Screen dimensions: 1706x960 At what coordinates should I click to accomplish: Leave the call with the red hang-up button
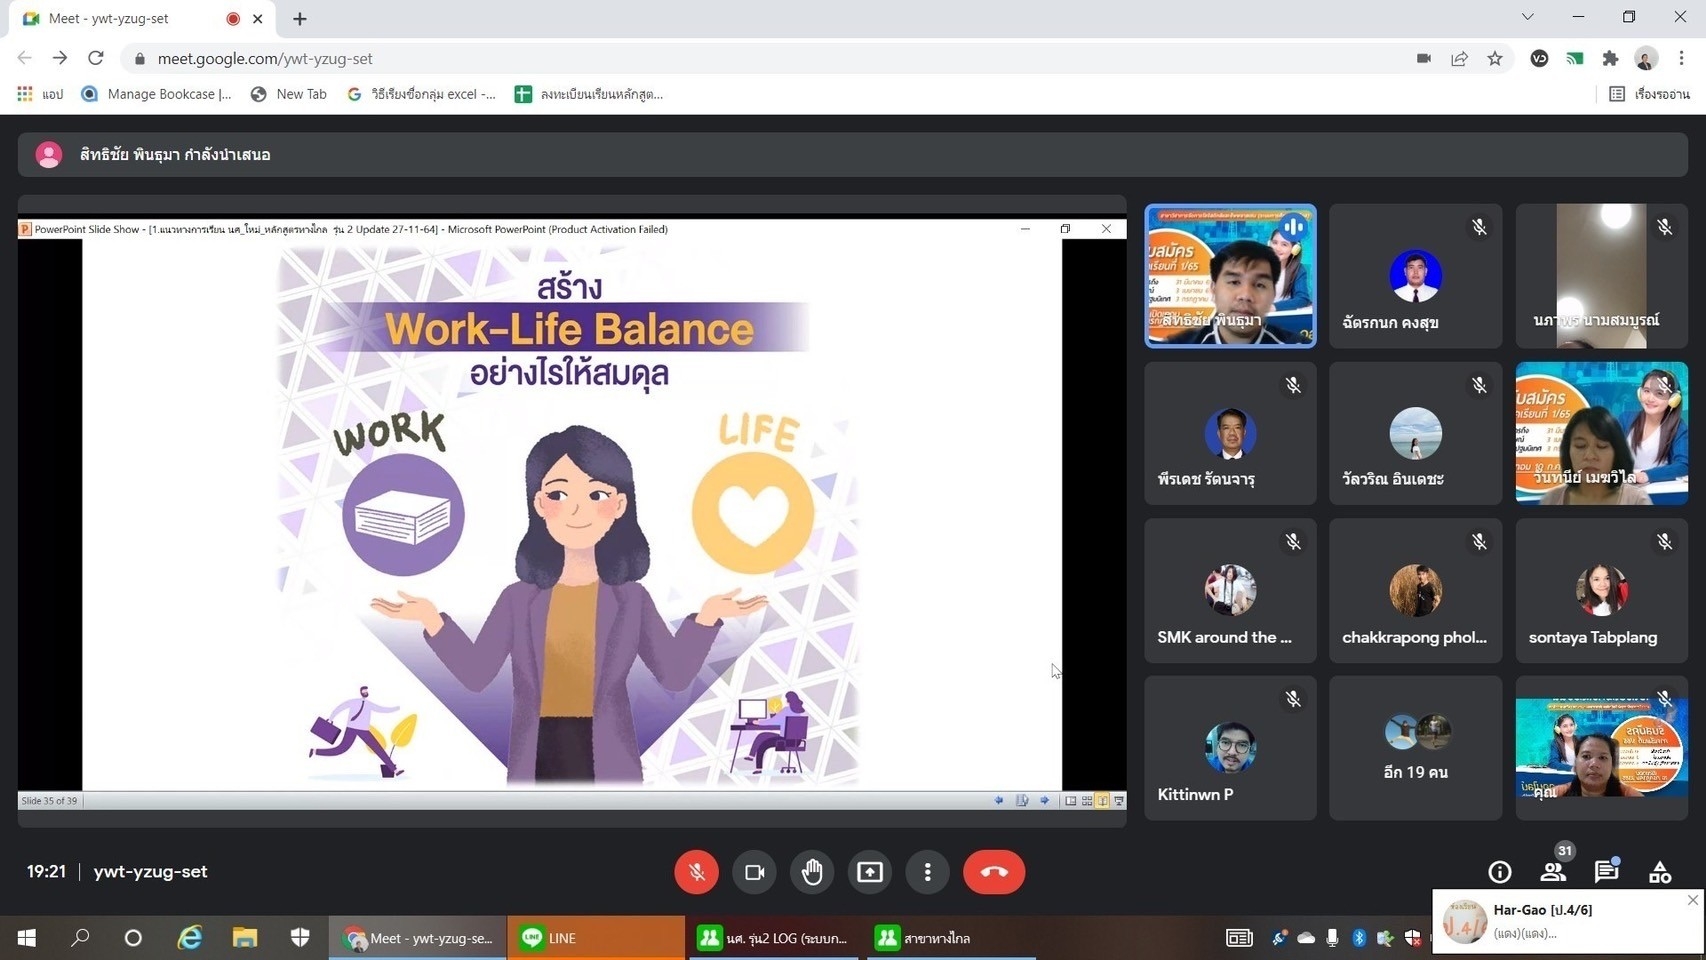[993, 872]
